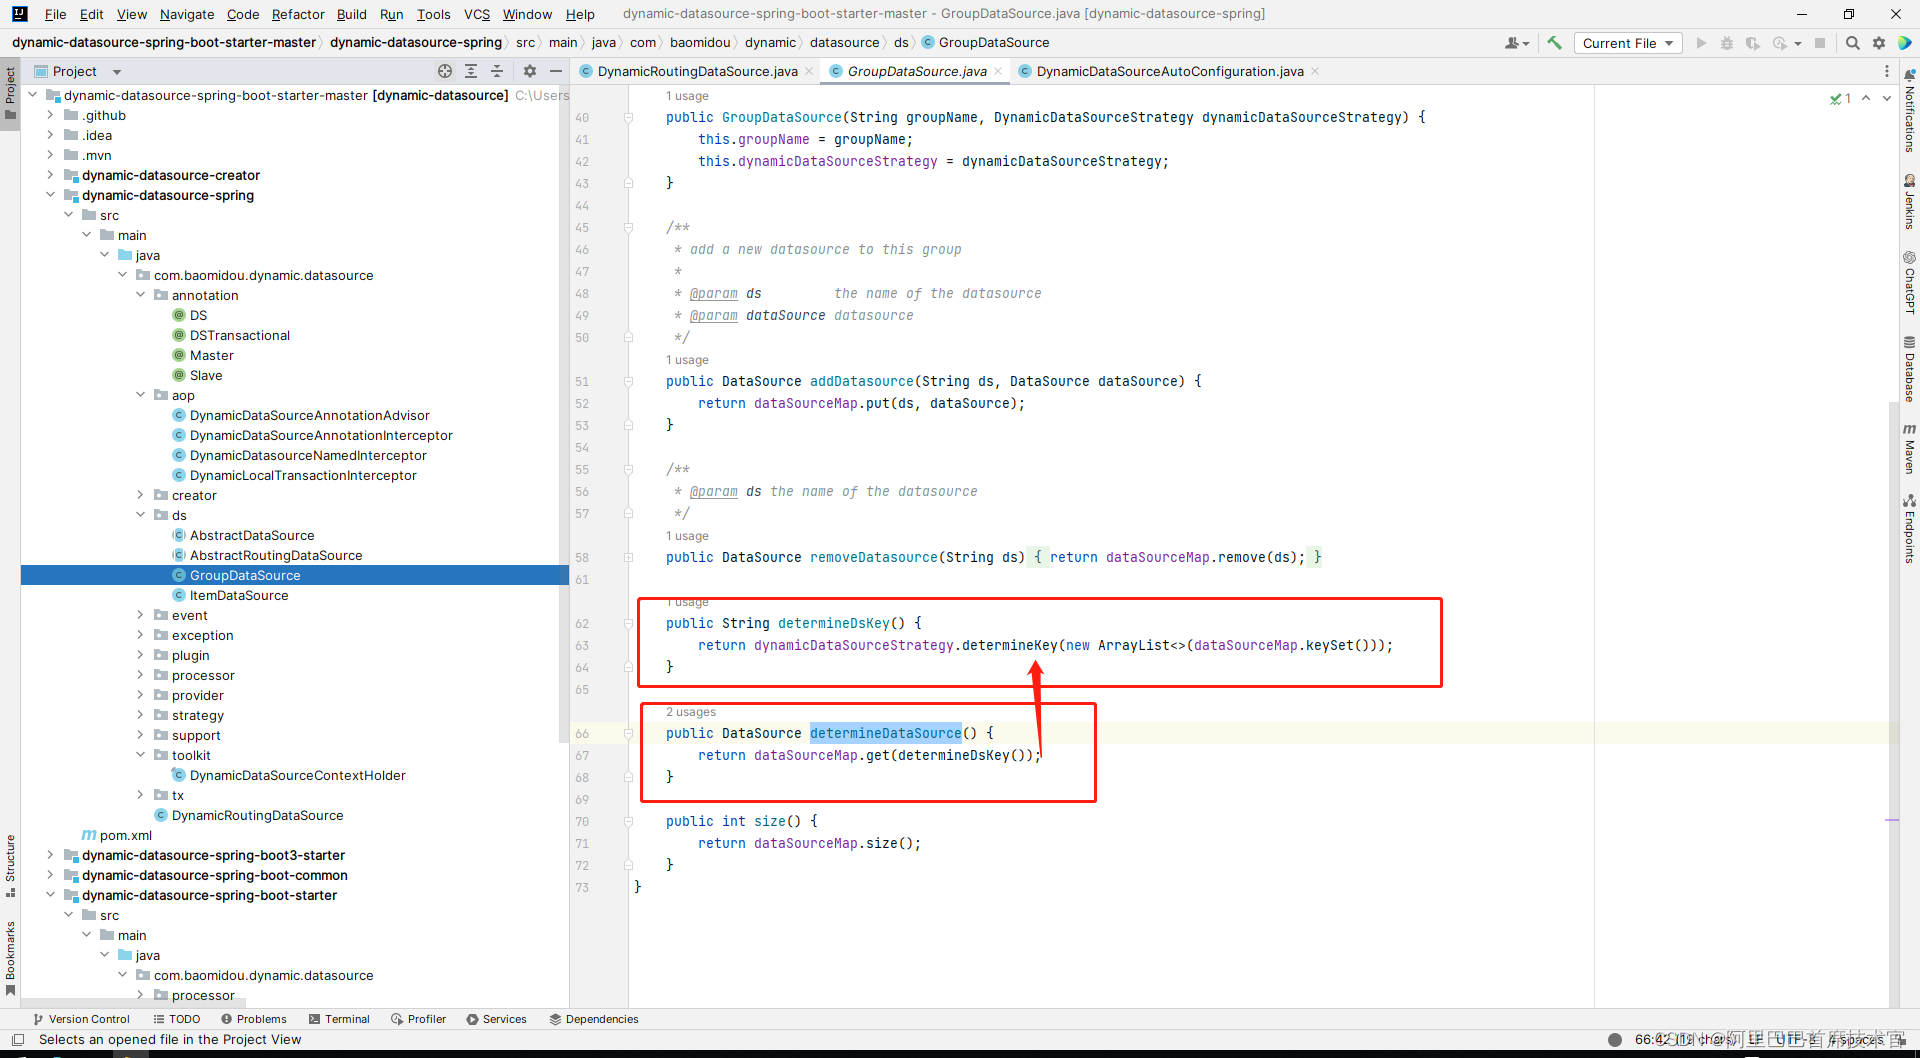Screen dimensions: 1920x1058
Task: Fold the GroupDataSource constructor at line 40
Action: (628, 118)
